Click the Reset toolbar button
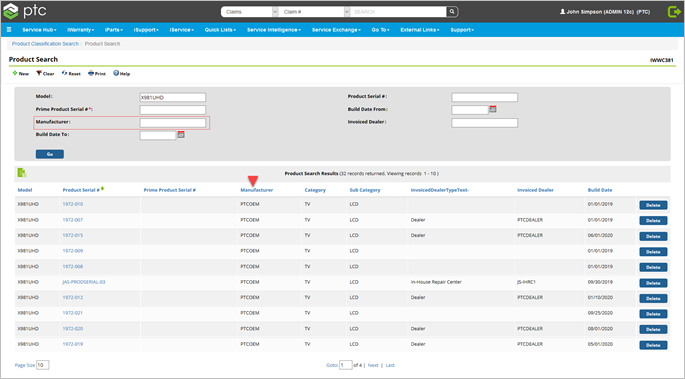The image size is (685, 379). coord(71,73)
